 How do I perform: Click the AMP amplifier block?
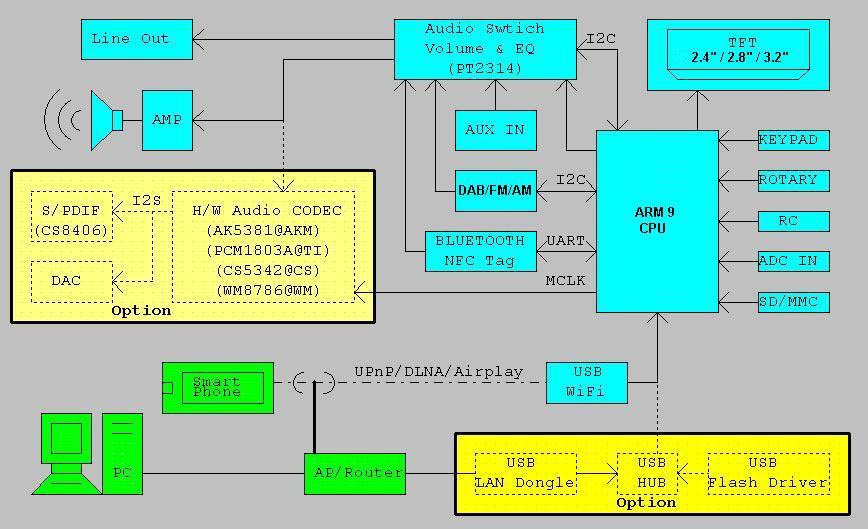tap(167, 120)
